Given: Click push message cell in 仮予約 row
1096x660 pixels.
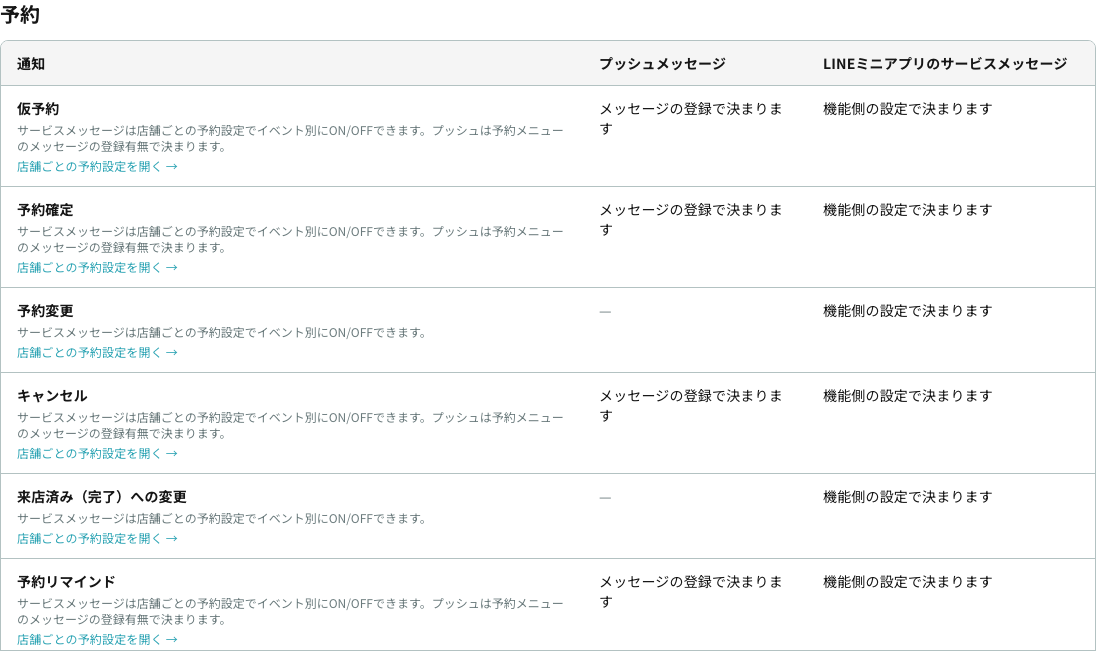Looking at the screenshot, I should 691,119.
